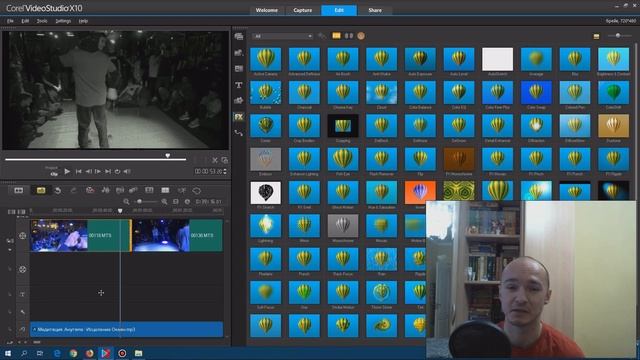Toggle the voice track button
Image resolution: width=640 pixels, height=360 pixels.
[22, 312]
